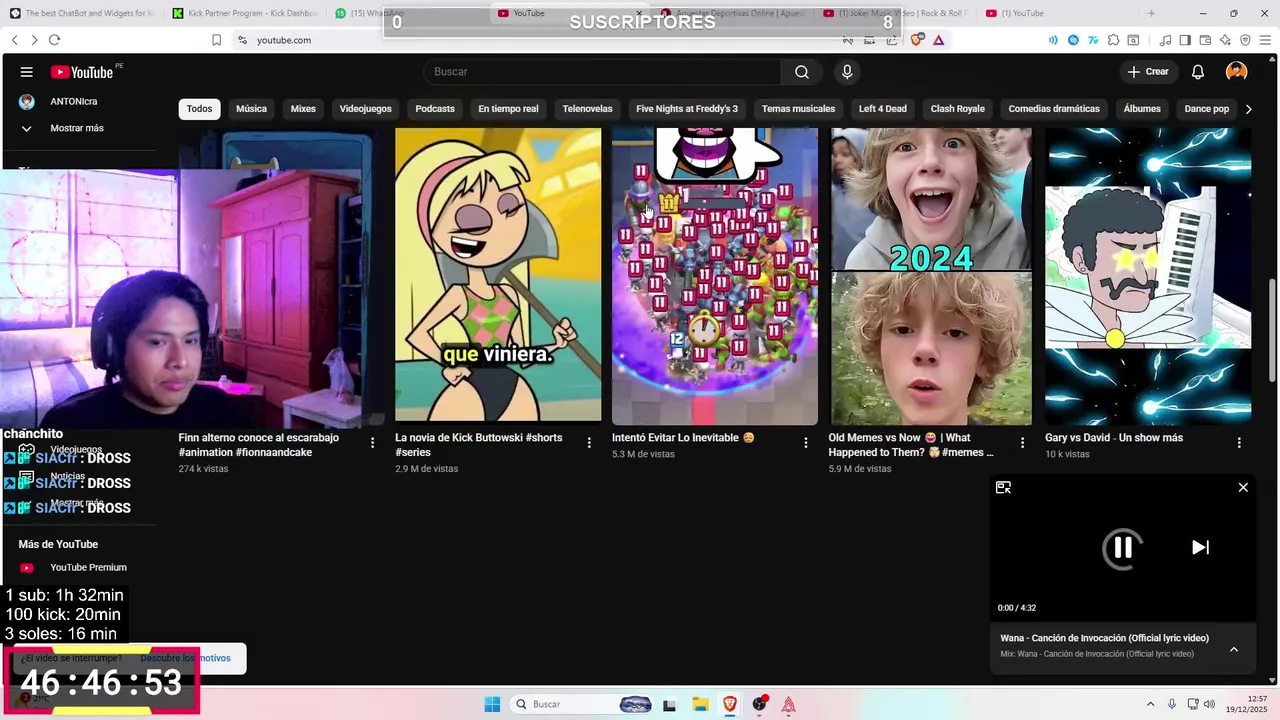Focus the YouTube Buscar search box
The height and width of the screenshot is (720, 1280).
tap(603, 72)
